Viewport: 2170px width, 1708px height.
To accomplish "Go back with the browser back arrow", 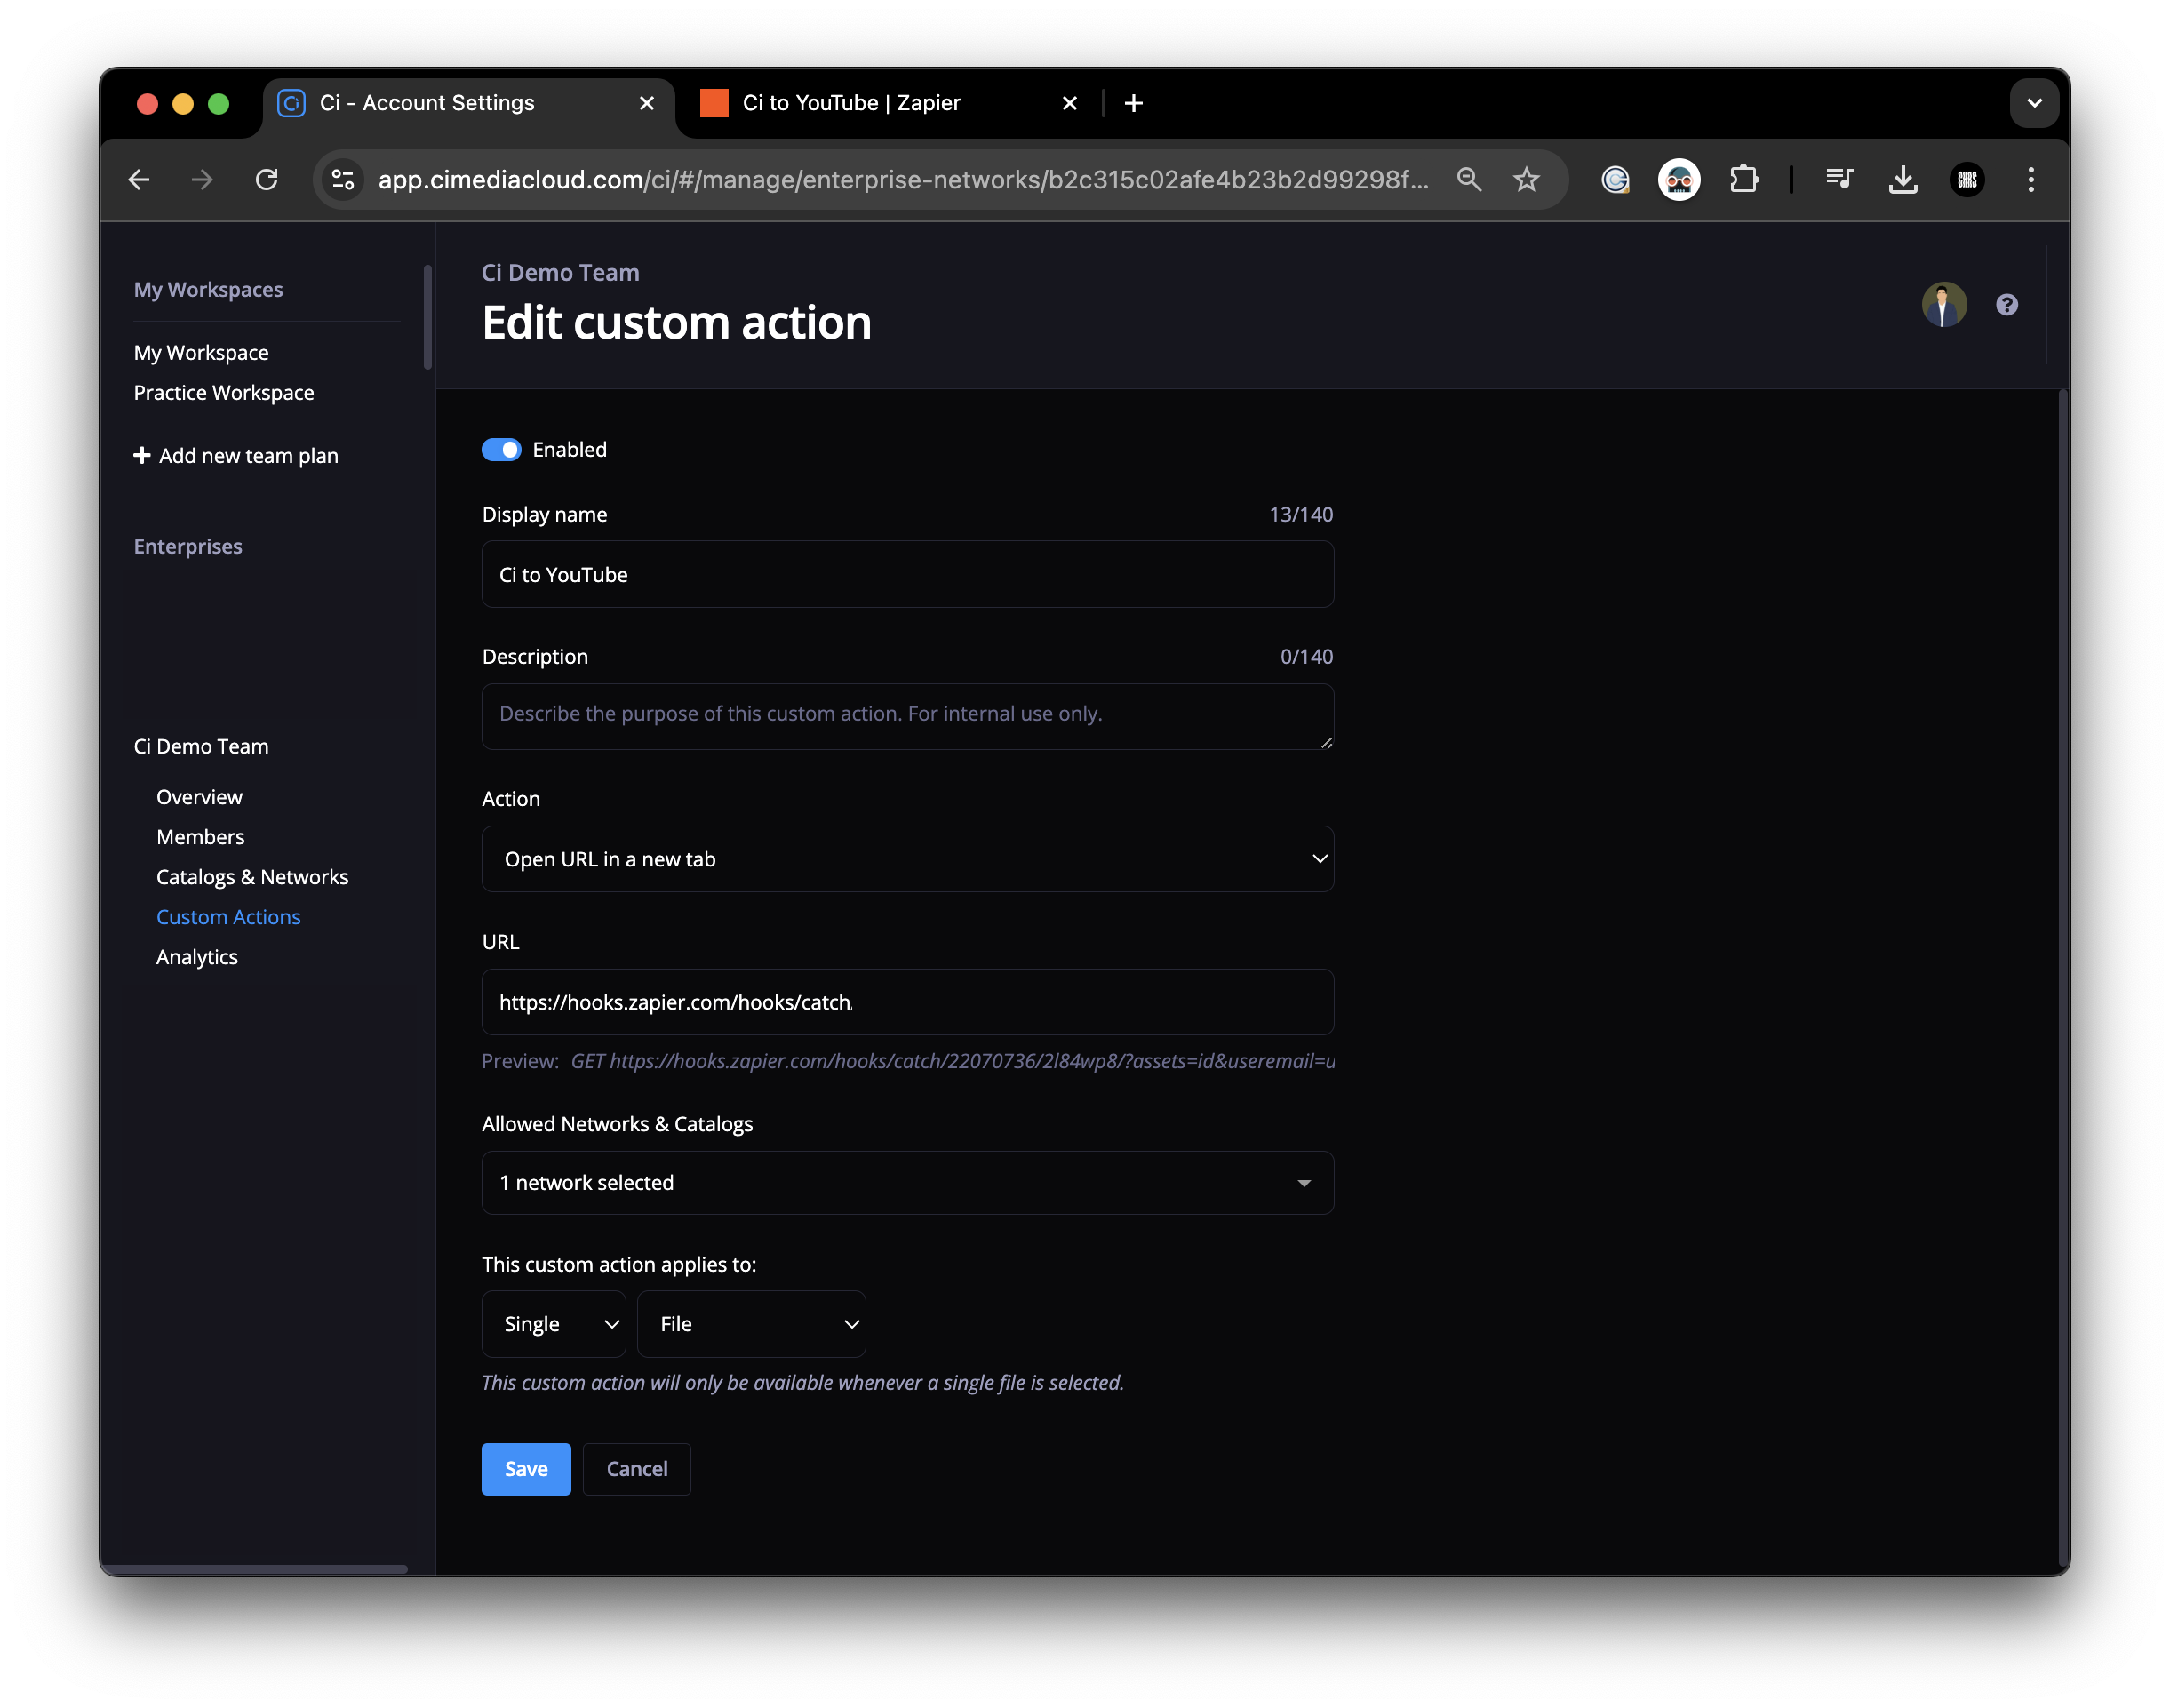I will [139, 180].
